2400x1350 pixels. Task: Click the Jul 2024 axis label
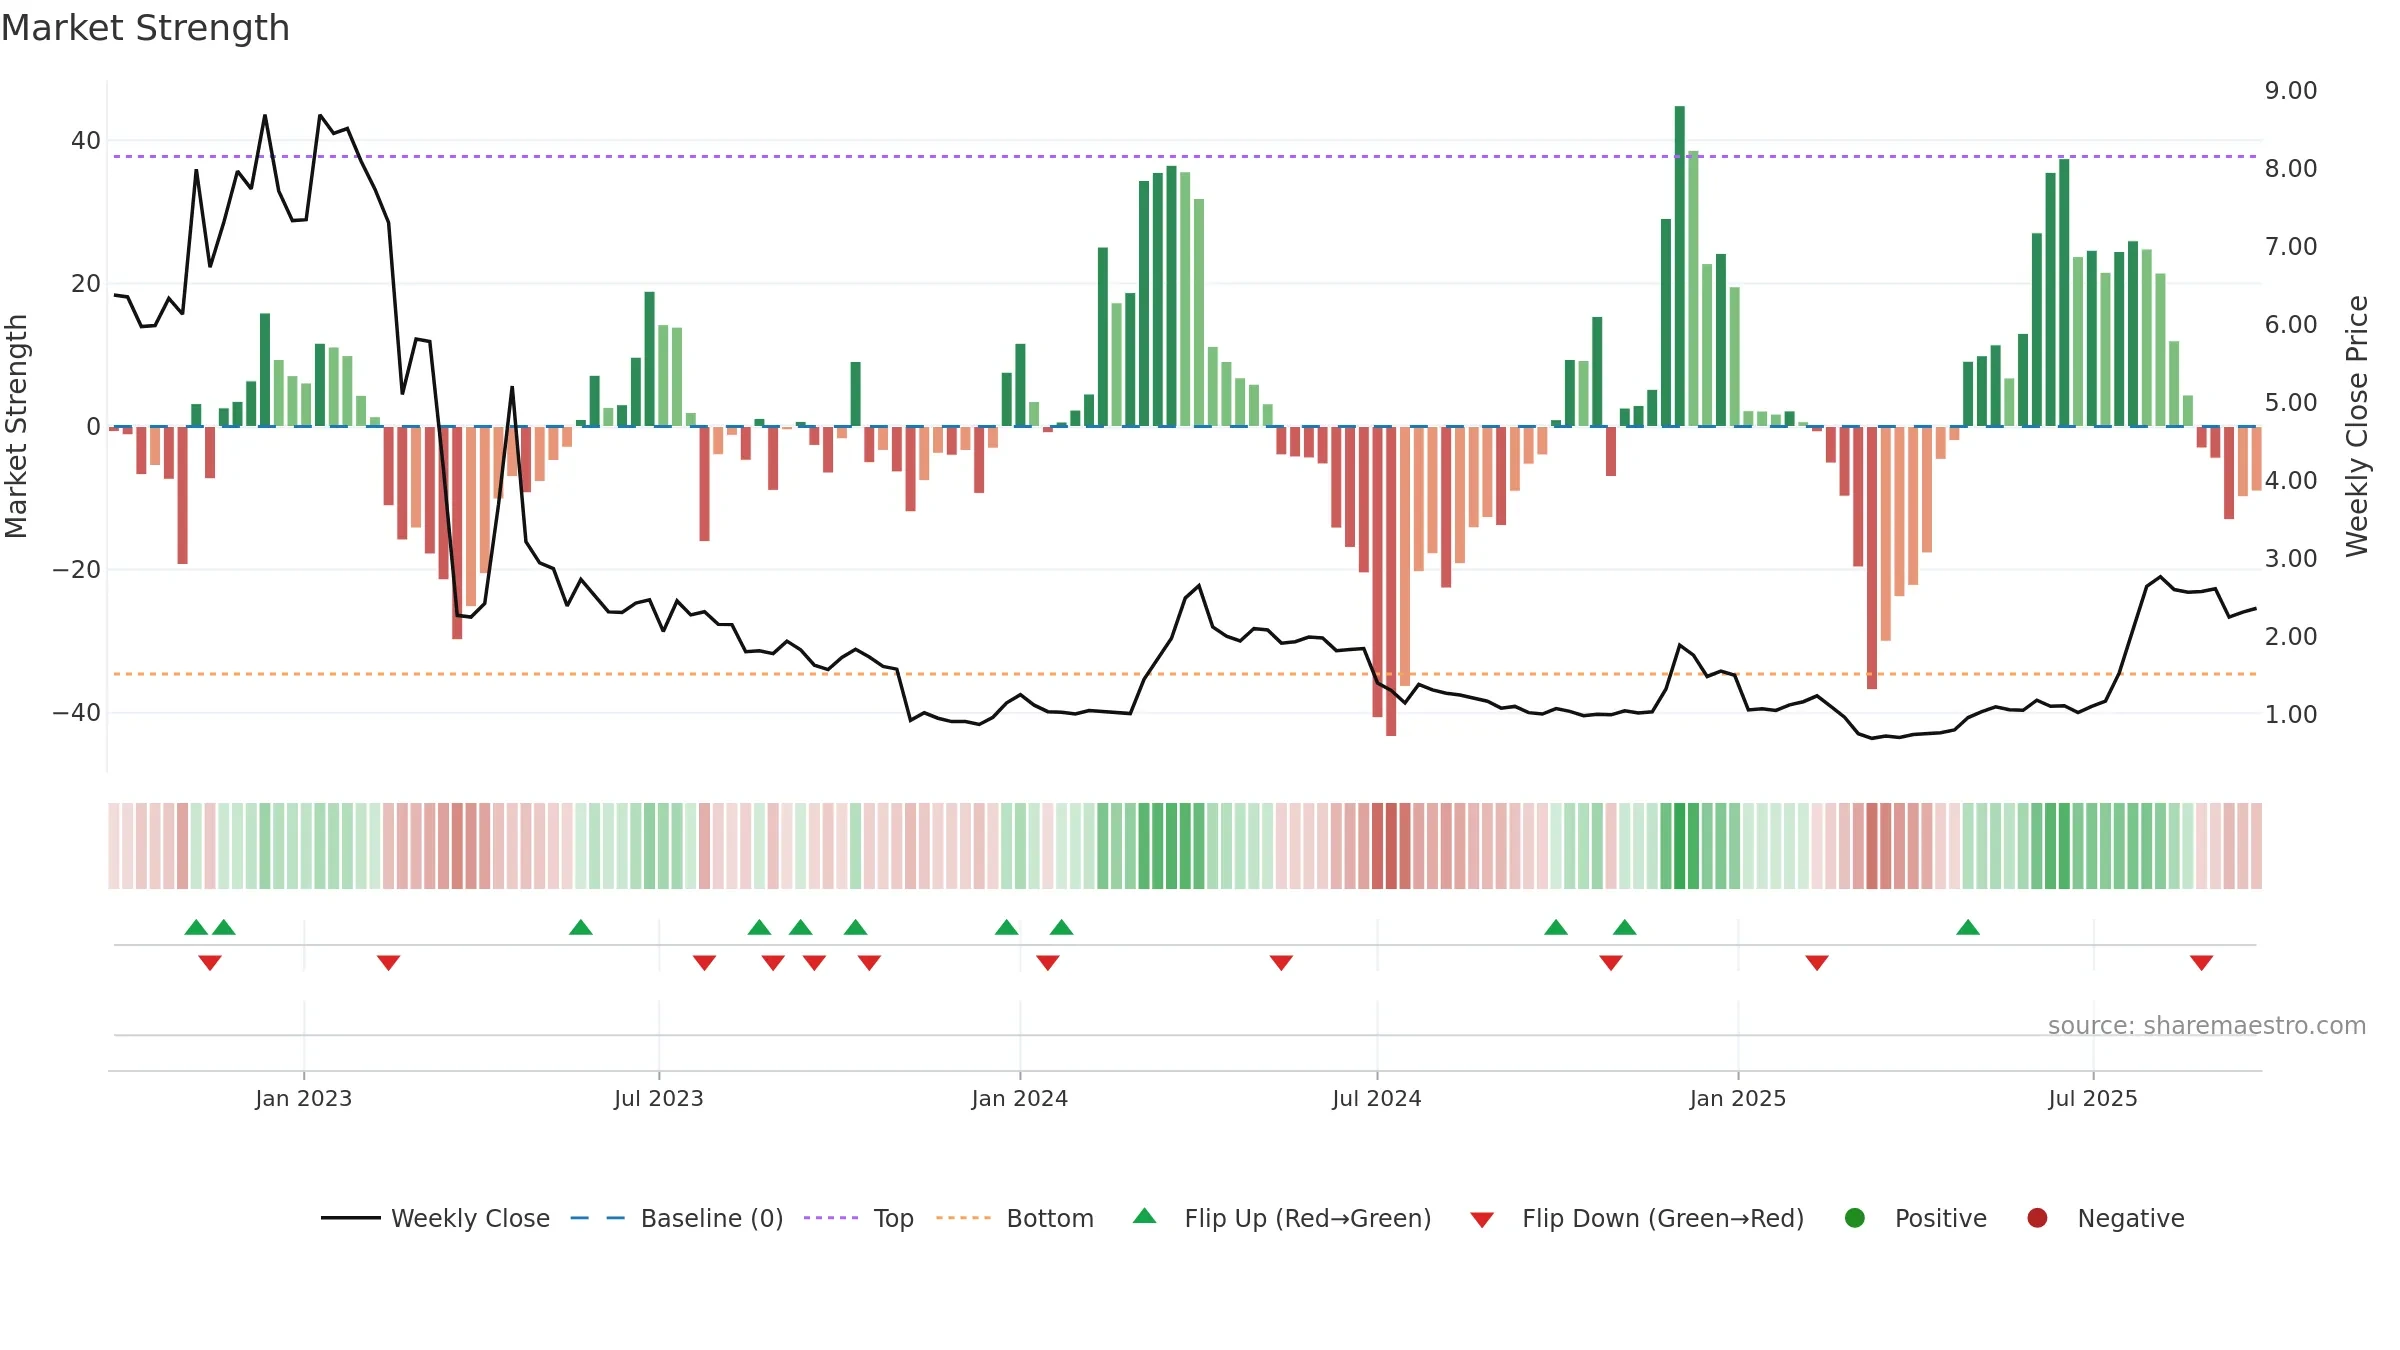coord(1377,1098)
